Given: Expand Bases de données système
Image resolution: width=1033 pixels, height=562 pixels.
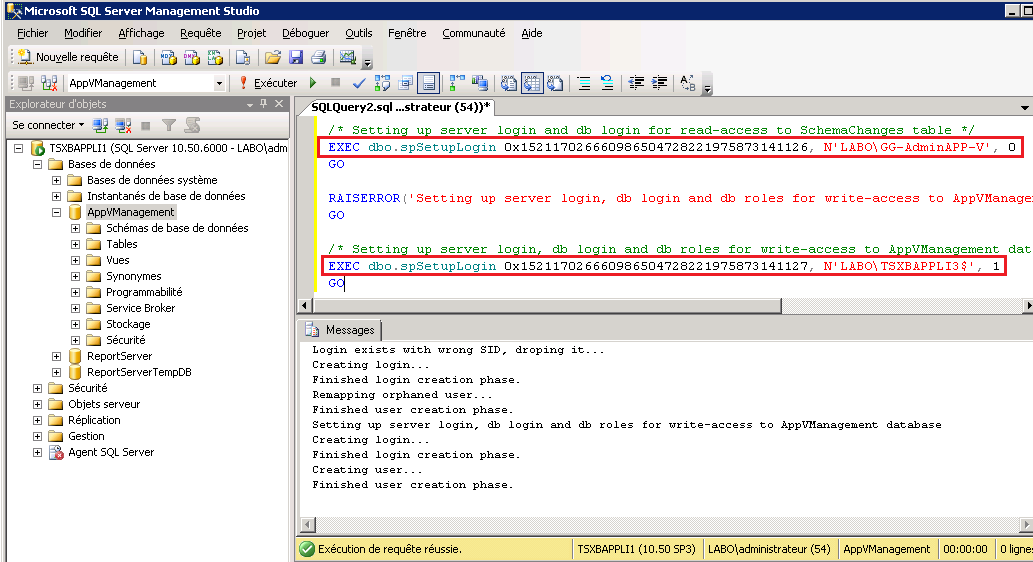Looking at the screenshot, I should 57,180.
